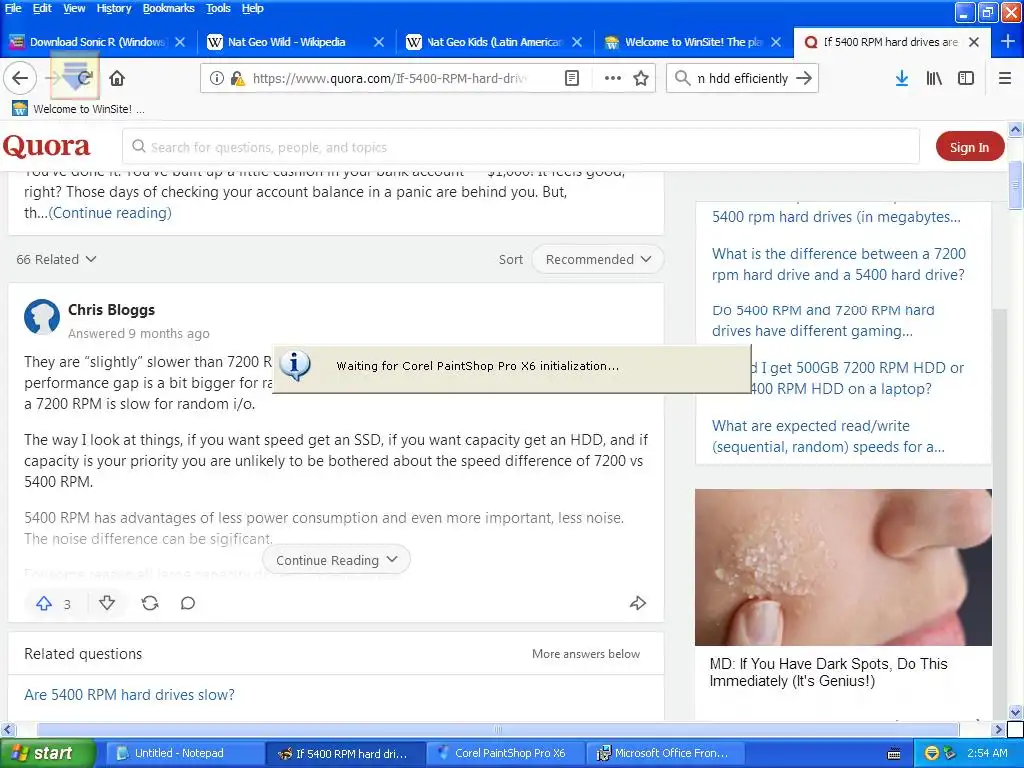Viewport: 1024px width, 768px height.
Task: Open the Firefox hamburger menu
Action: [x=1005, y=78]
